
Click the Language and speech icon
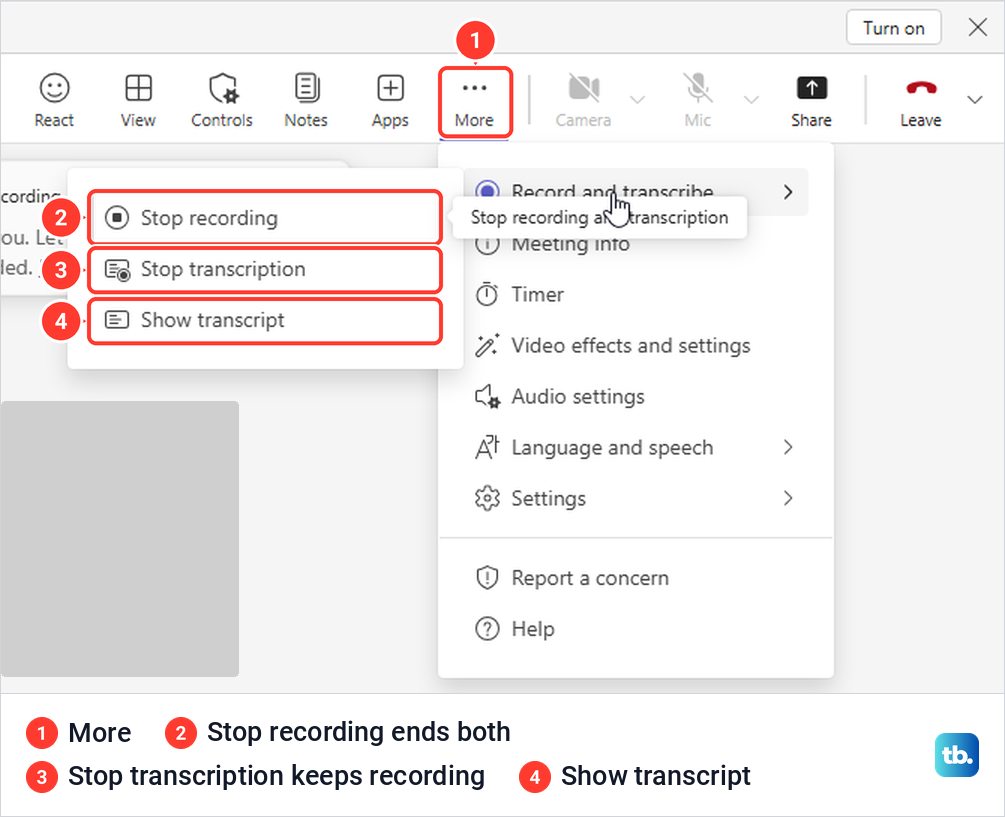pos(487,447)
